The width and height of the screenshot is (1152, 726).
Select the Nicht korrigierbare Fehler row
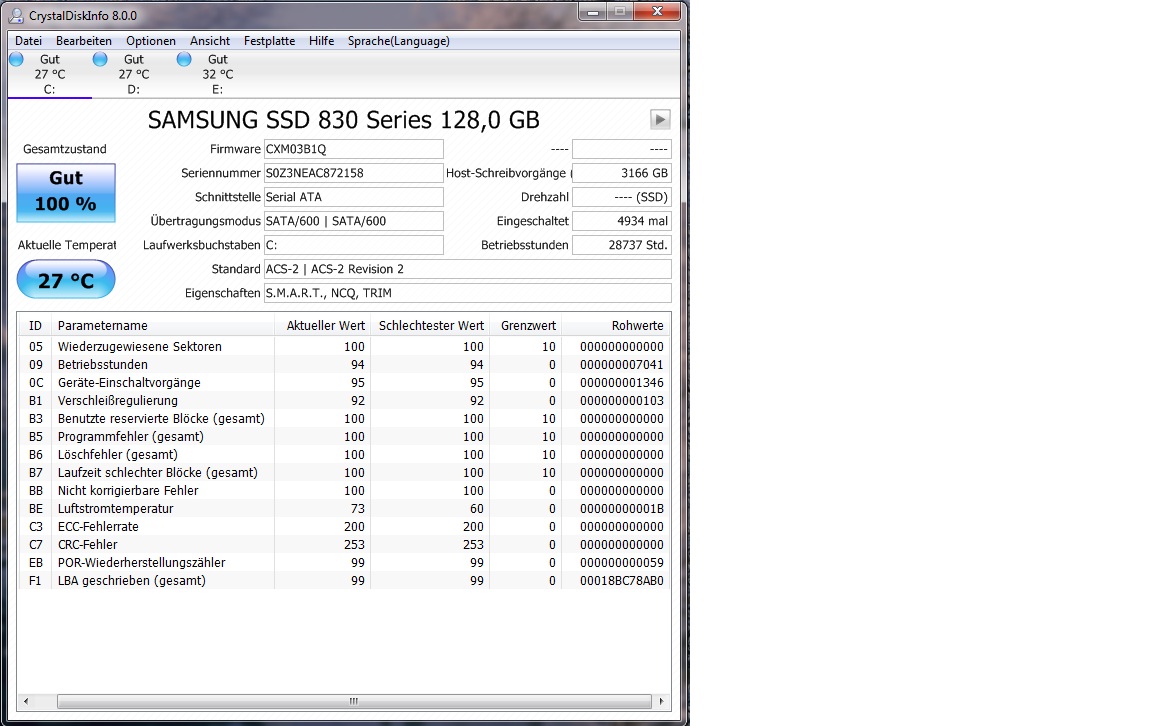pos(344,491)
